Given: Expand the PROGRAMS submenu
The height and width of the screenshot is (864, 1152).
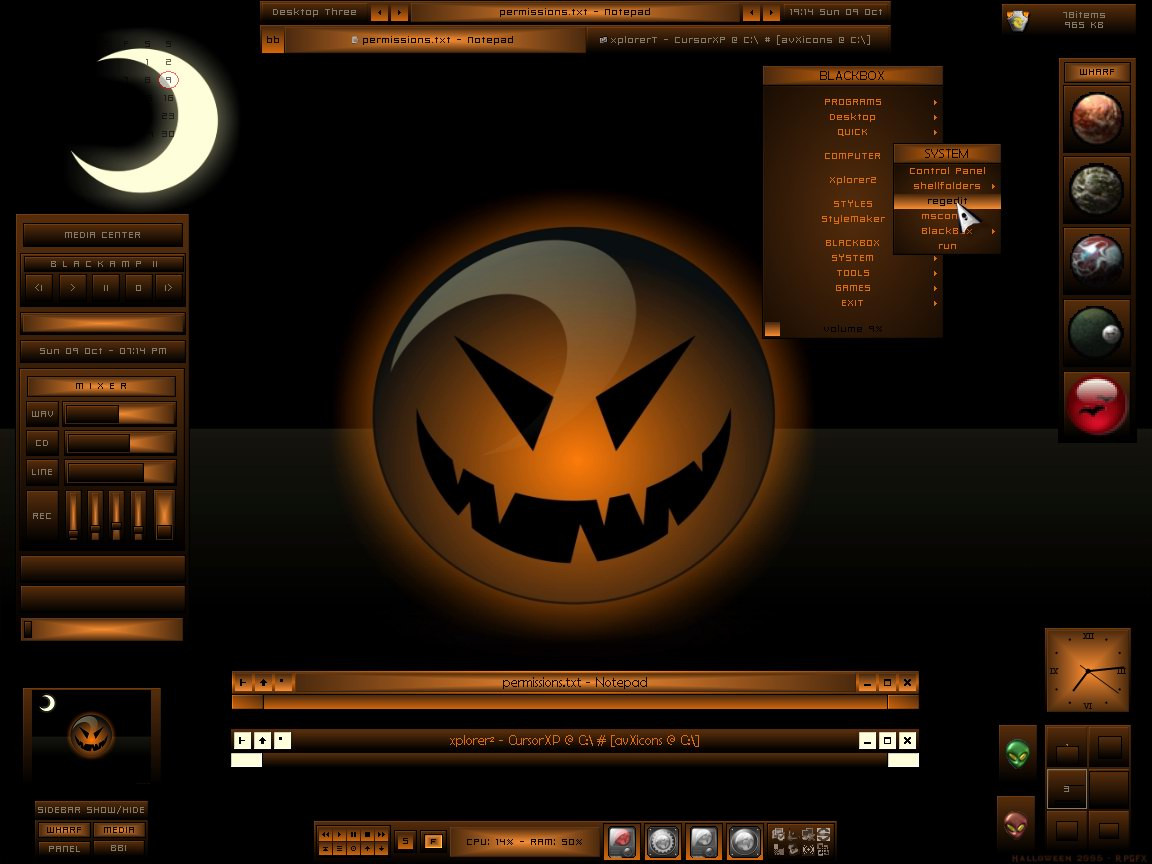Looking at the screenshot, I should (x=852, y=101).
